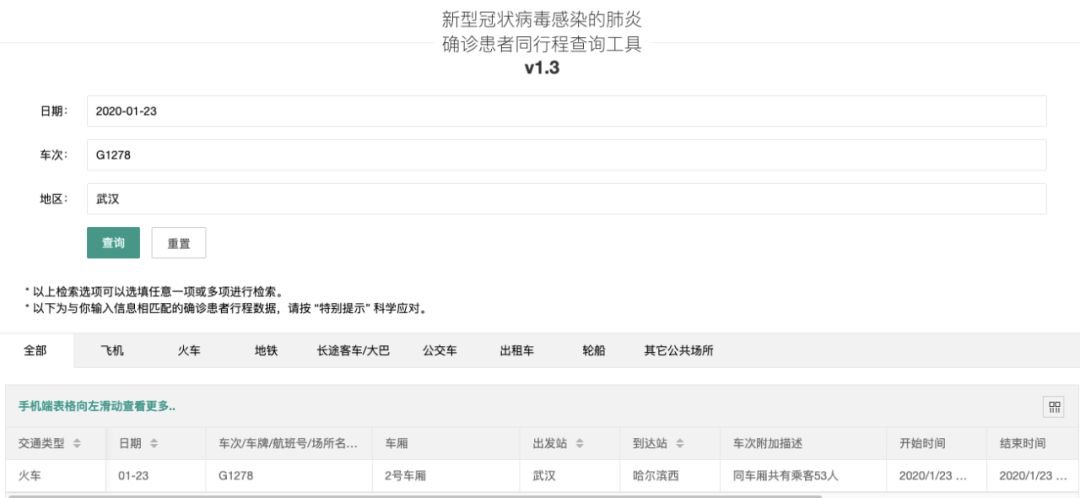This screenshot has width=1080, height=498.
Task: Focus the 日期 date input field
Action: click(x=566, y=111)
